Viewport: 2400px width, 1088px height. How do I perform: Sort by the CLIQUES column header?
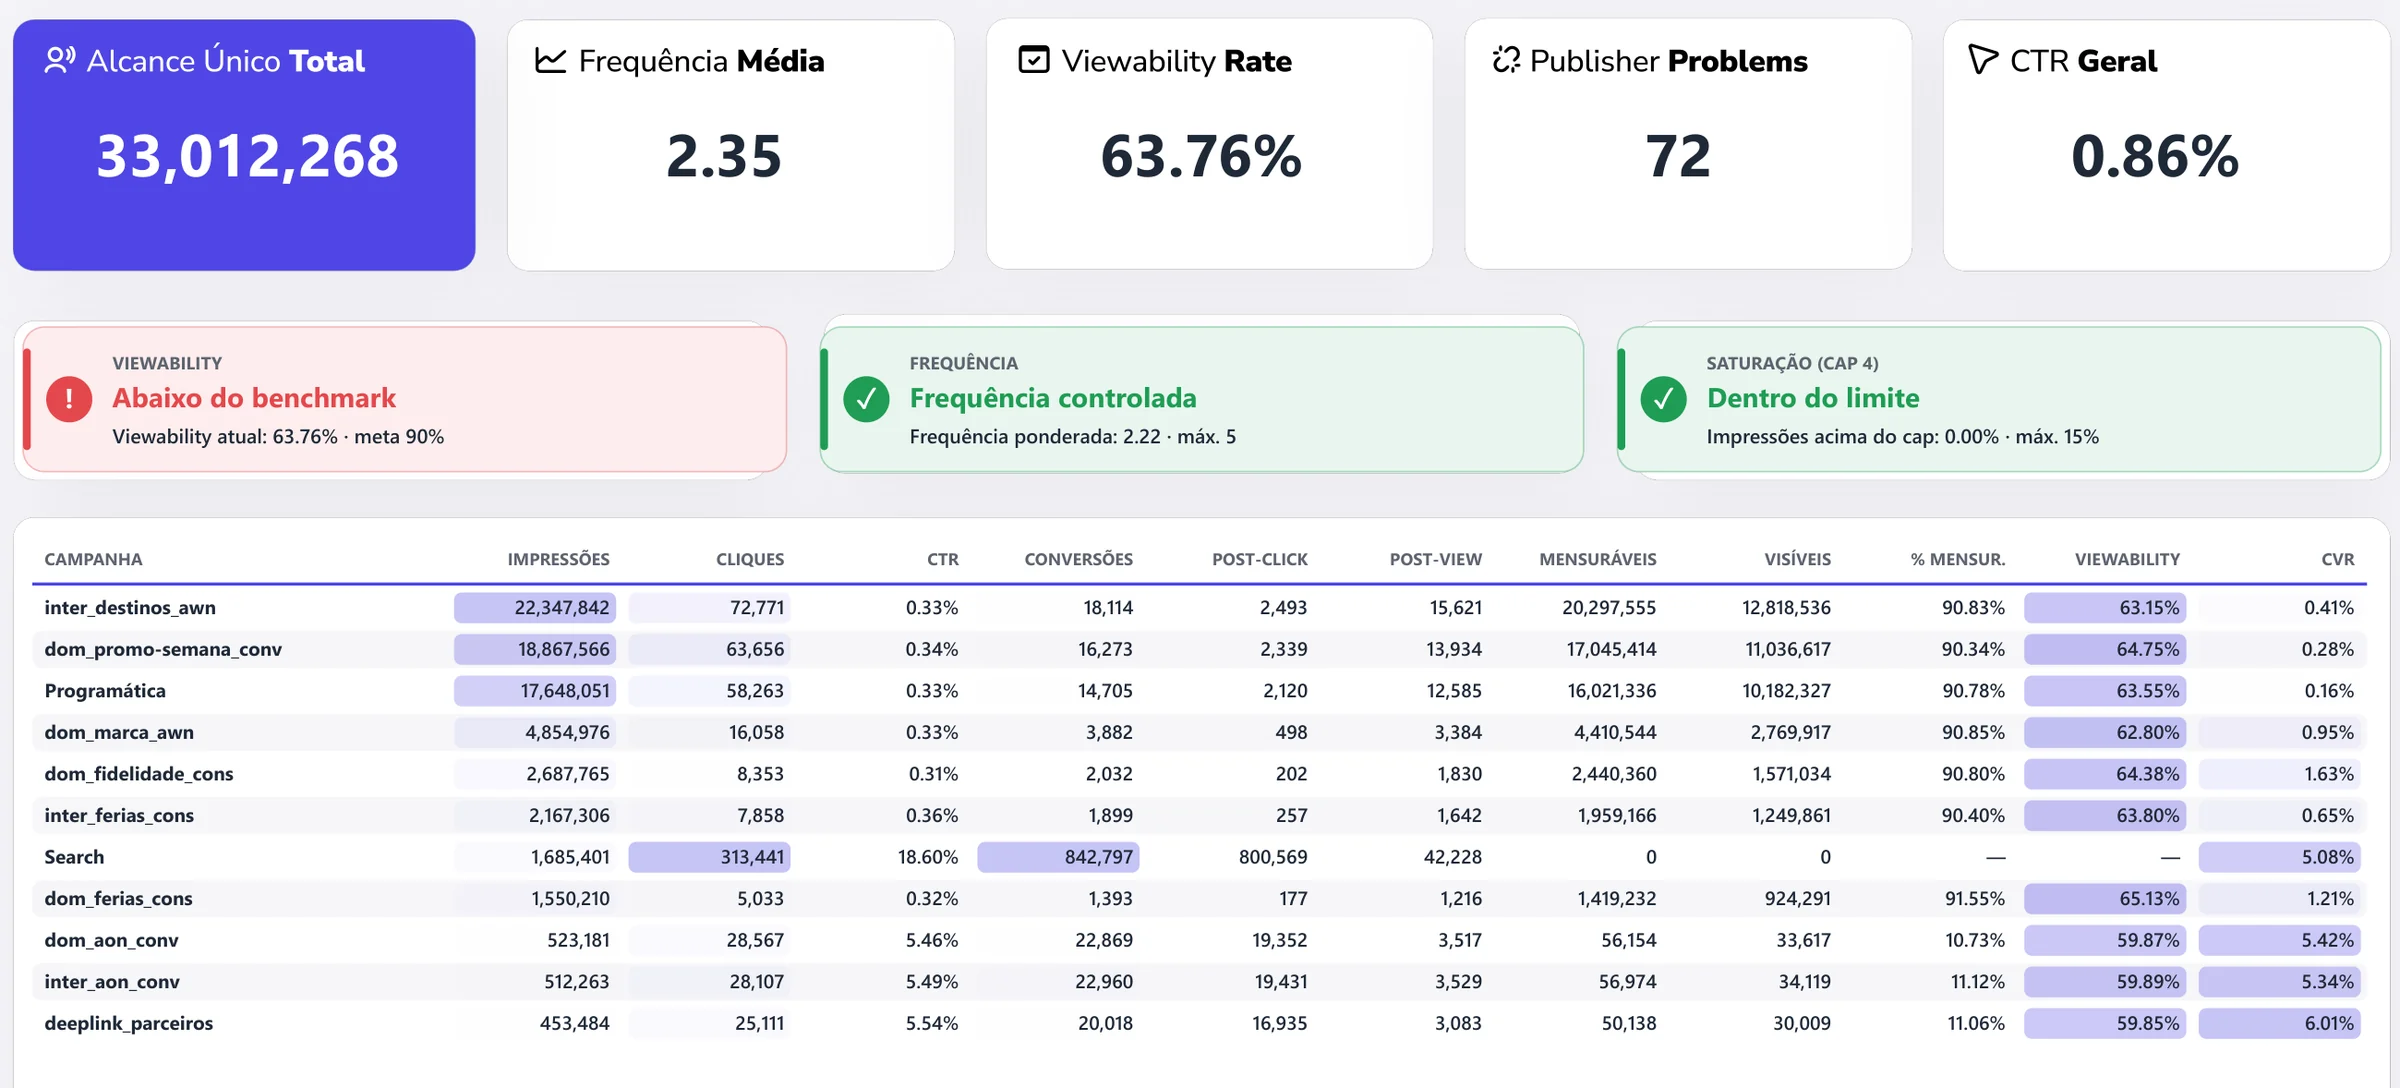pos(750,559)
